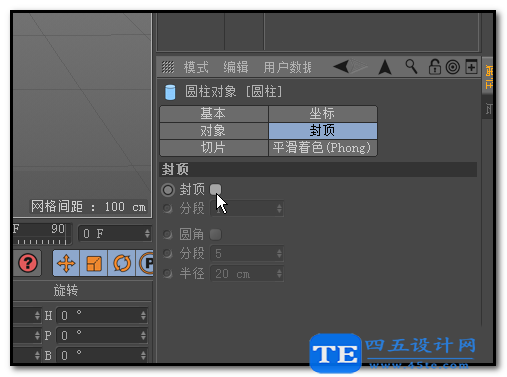This screenshot has height=377, width=507.
Task: Adjust the 半径 value stepper arrows
Action: coord(279,274)
